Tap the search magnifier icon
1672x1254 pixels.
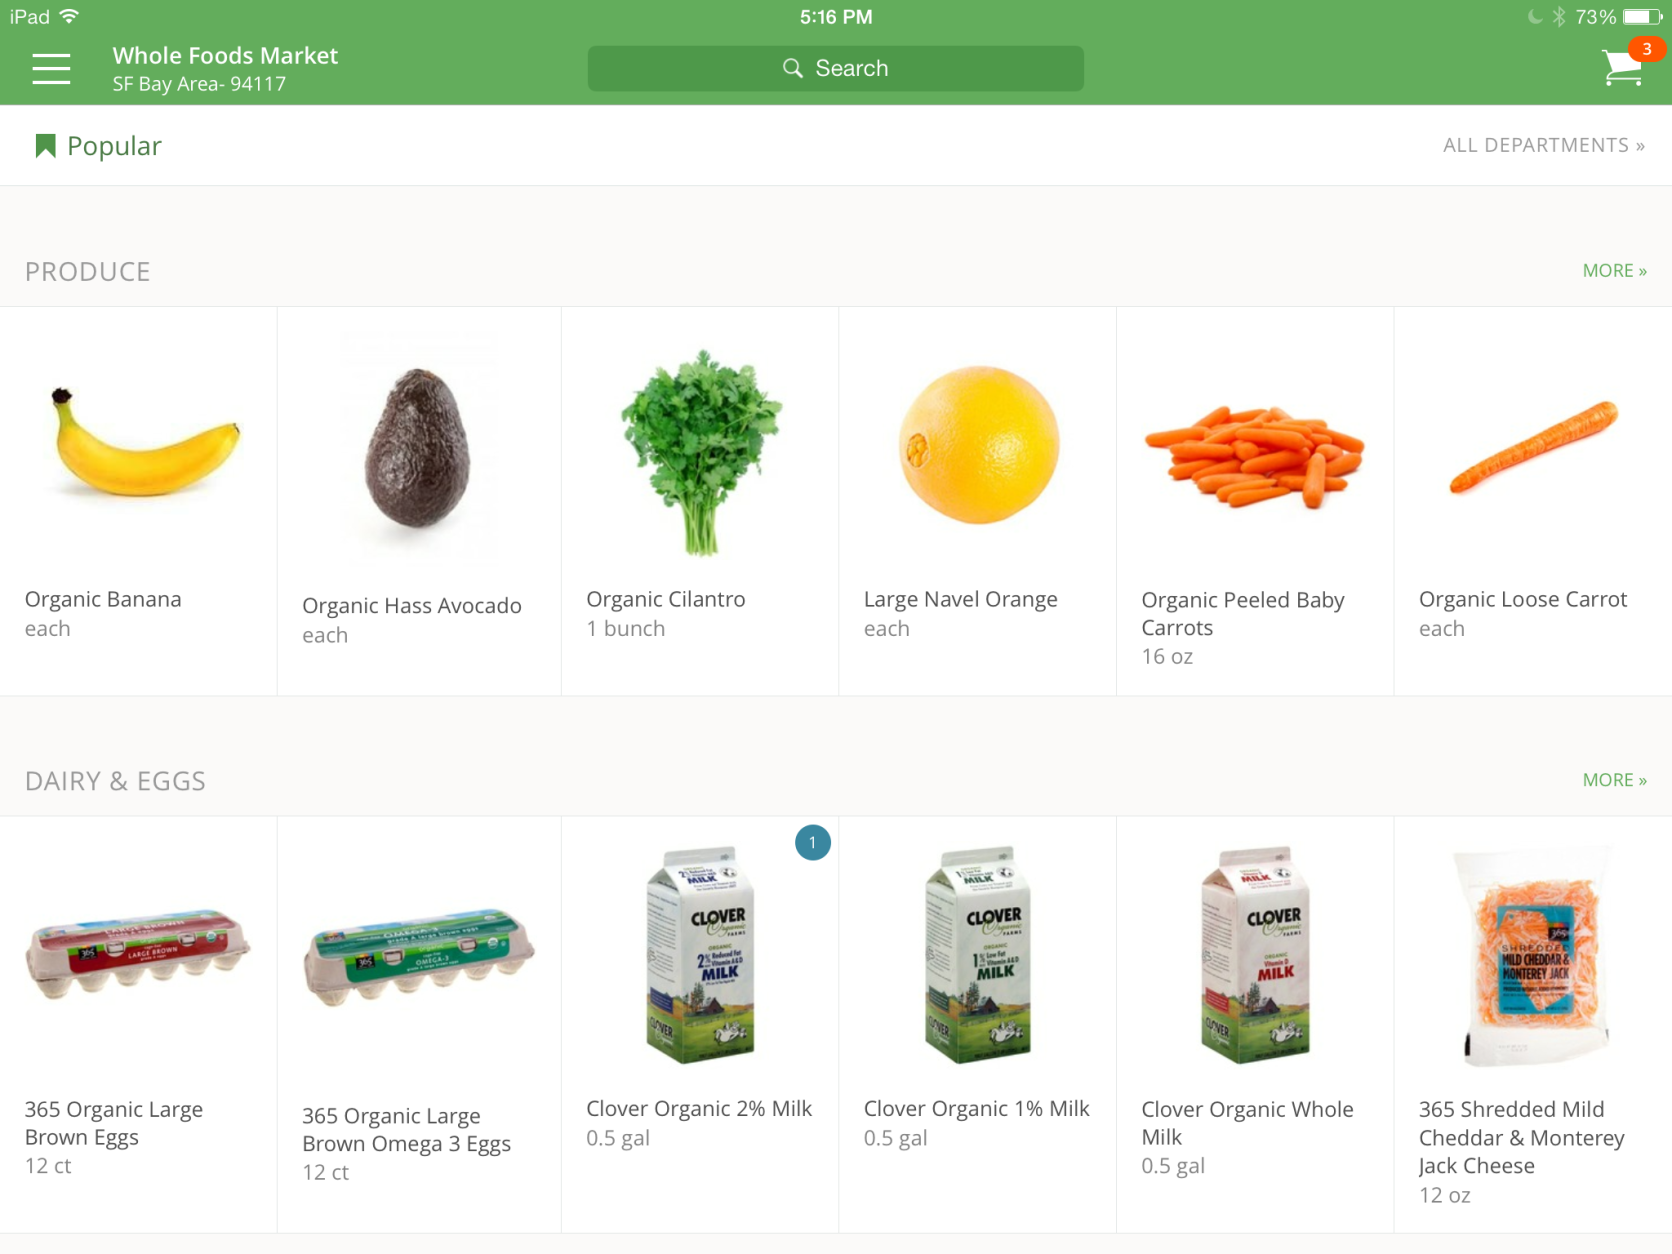793,68
